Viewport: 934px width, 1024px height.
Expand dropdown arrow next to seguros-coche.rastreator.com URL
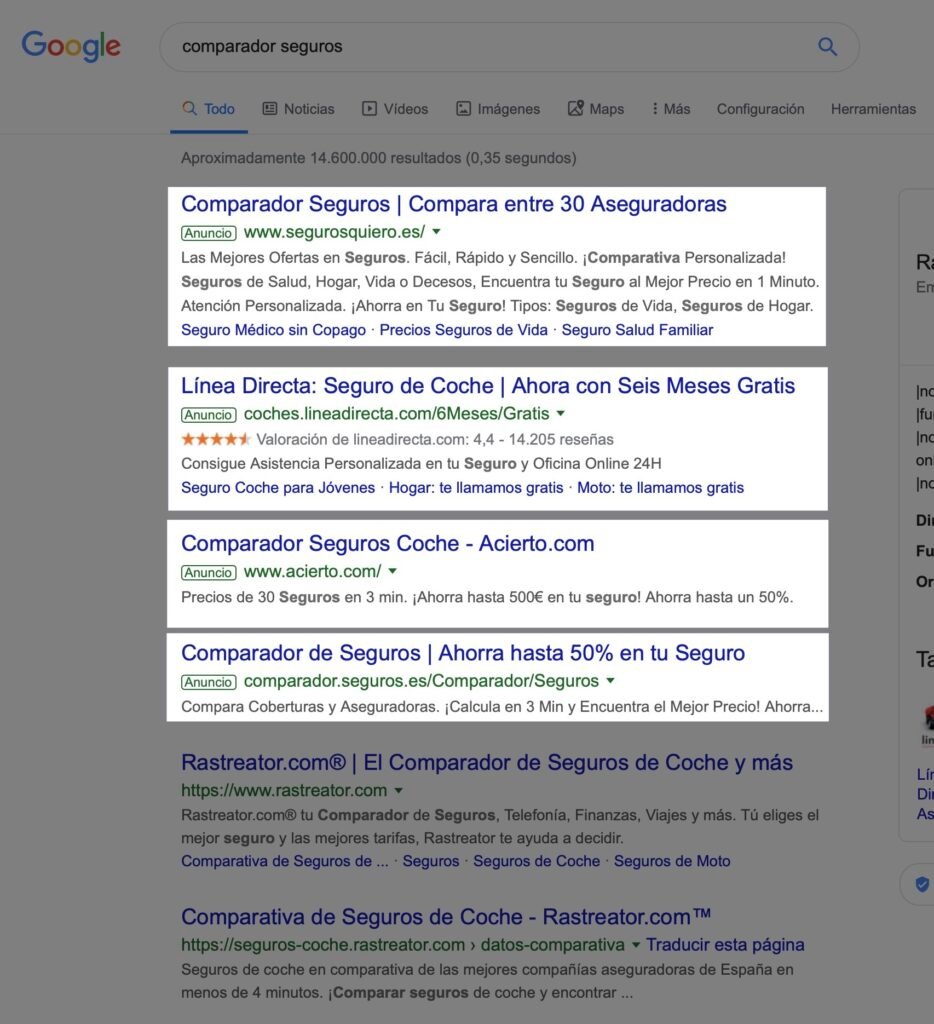pos(636,945)
